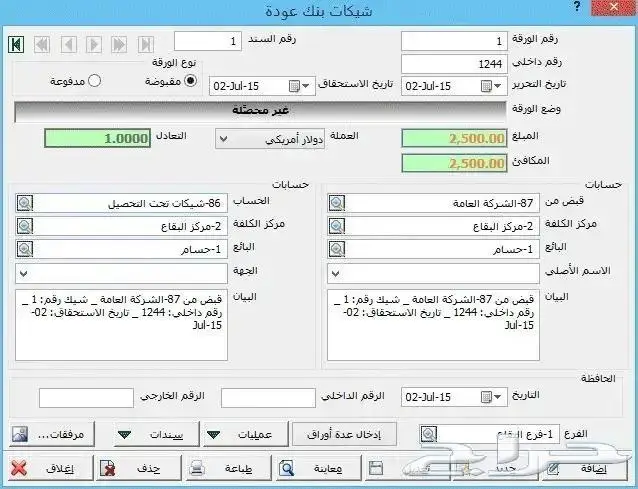638x489 pixels.
Task: Expand the الاسم الأصلي dropdown
Action: click(336, 273)
